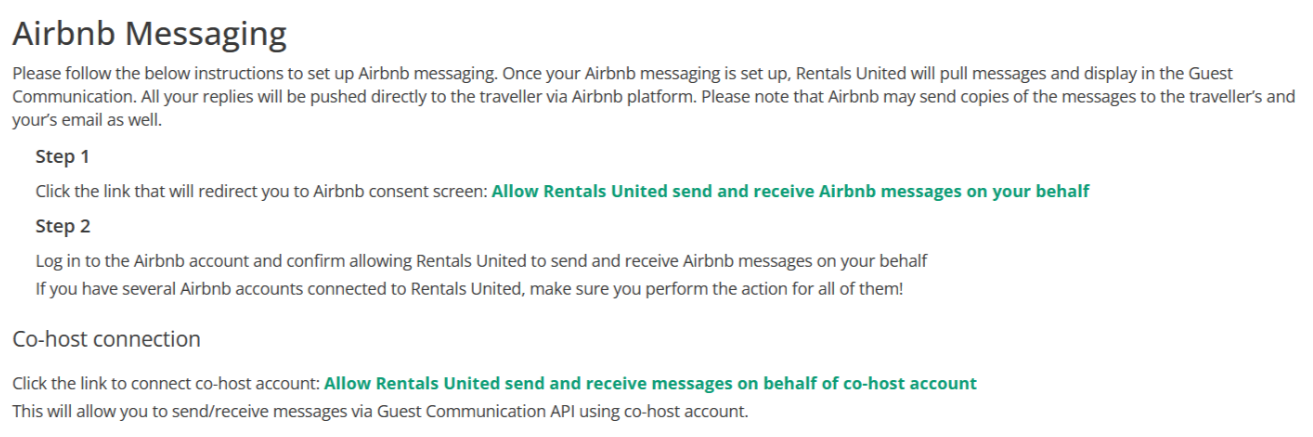Click the line "This will allow you to send/receive messages"
Screen dimensions: 1313x437
380,411
